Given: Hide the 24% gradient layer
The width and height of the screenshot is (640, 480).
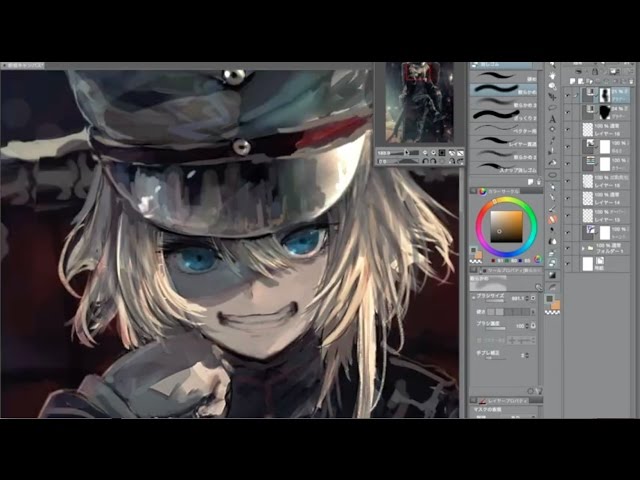Looking at the screenshot, I should (567, 112).
